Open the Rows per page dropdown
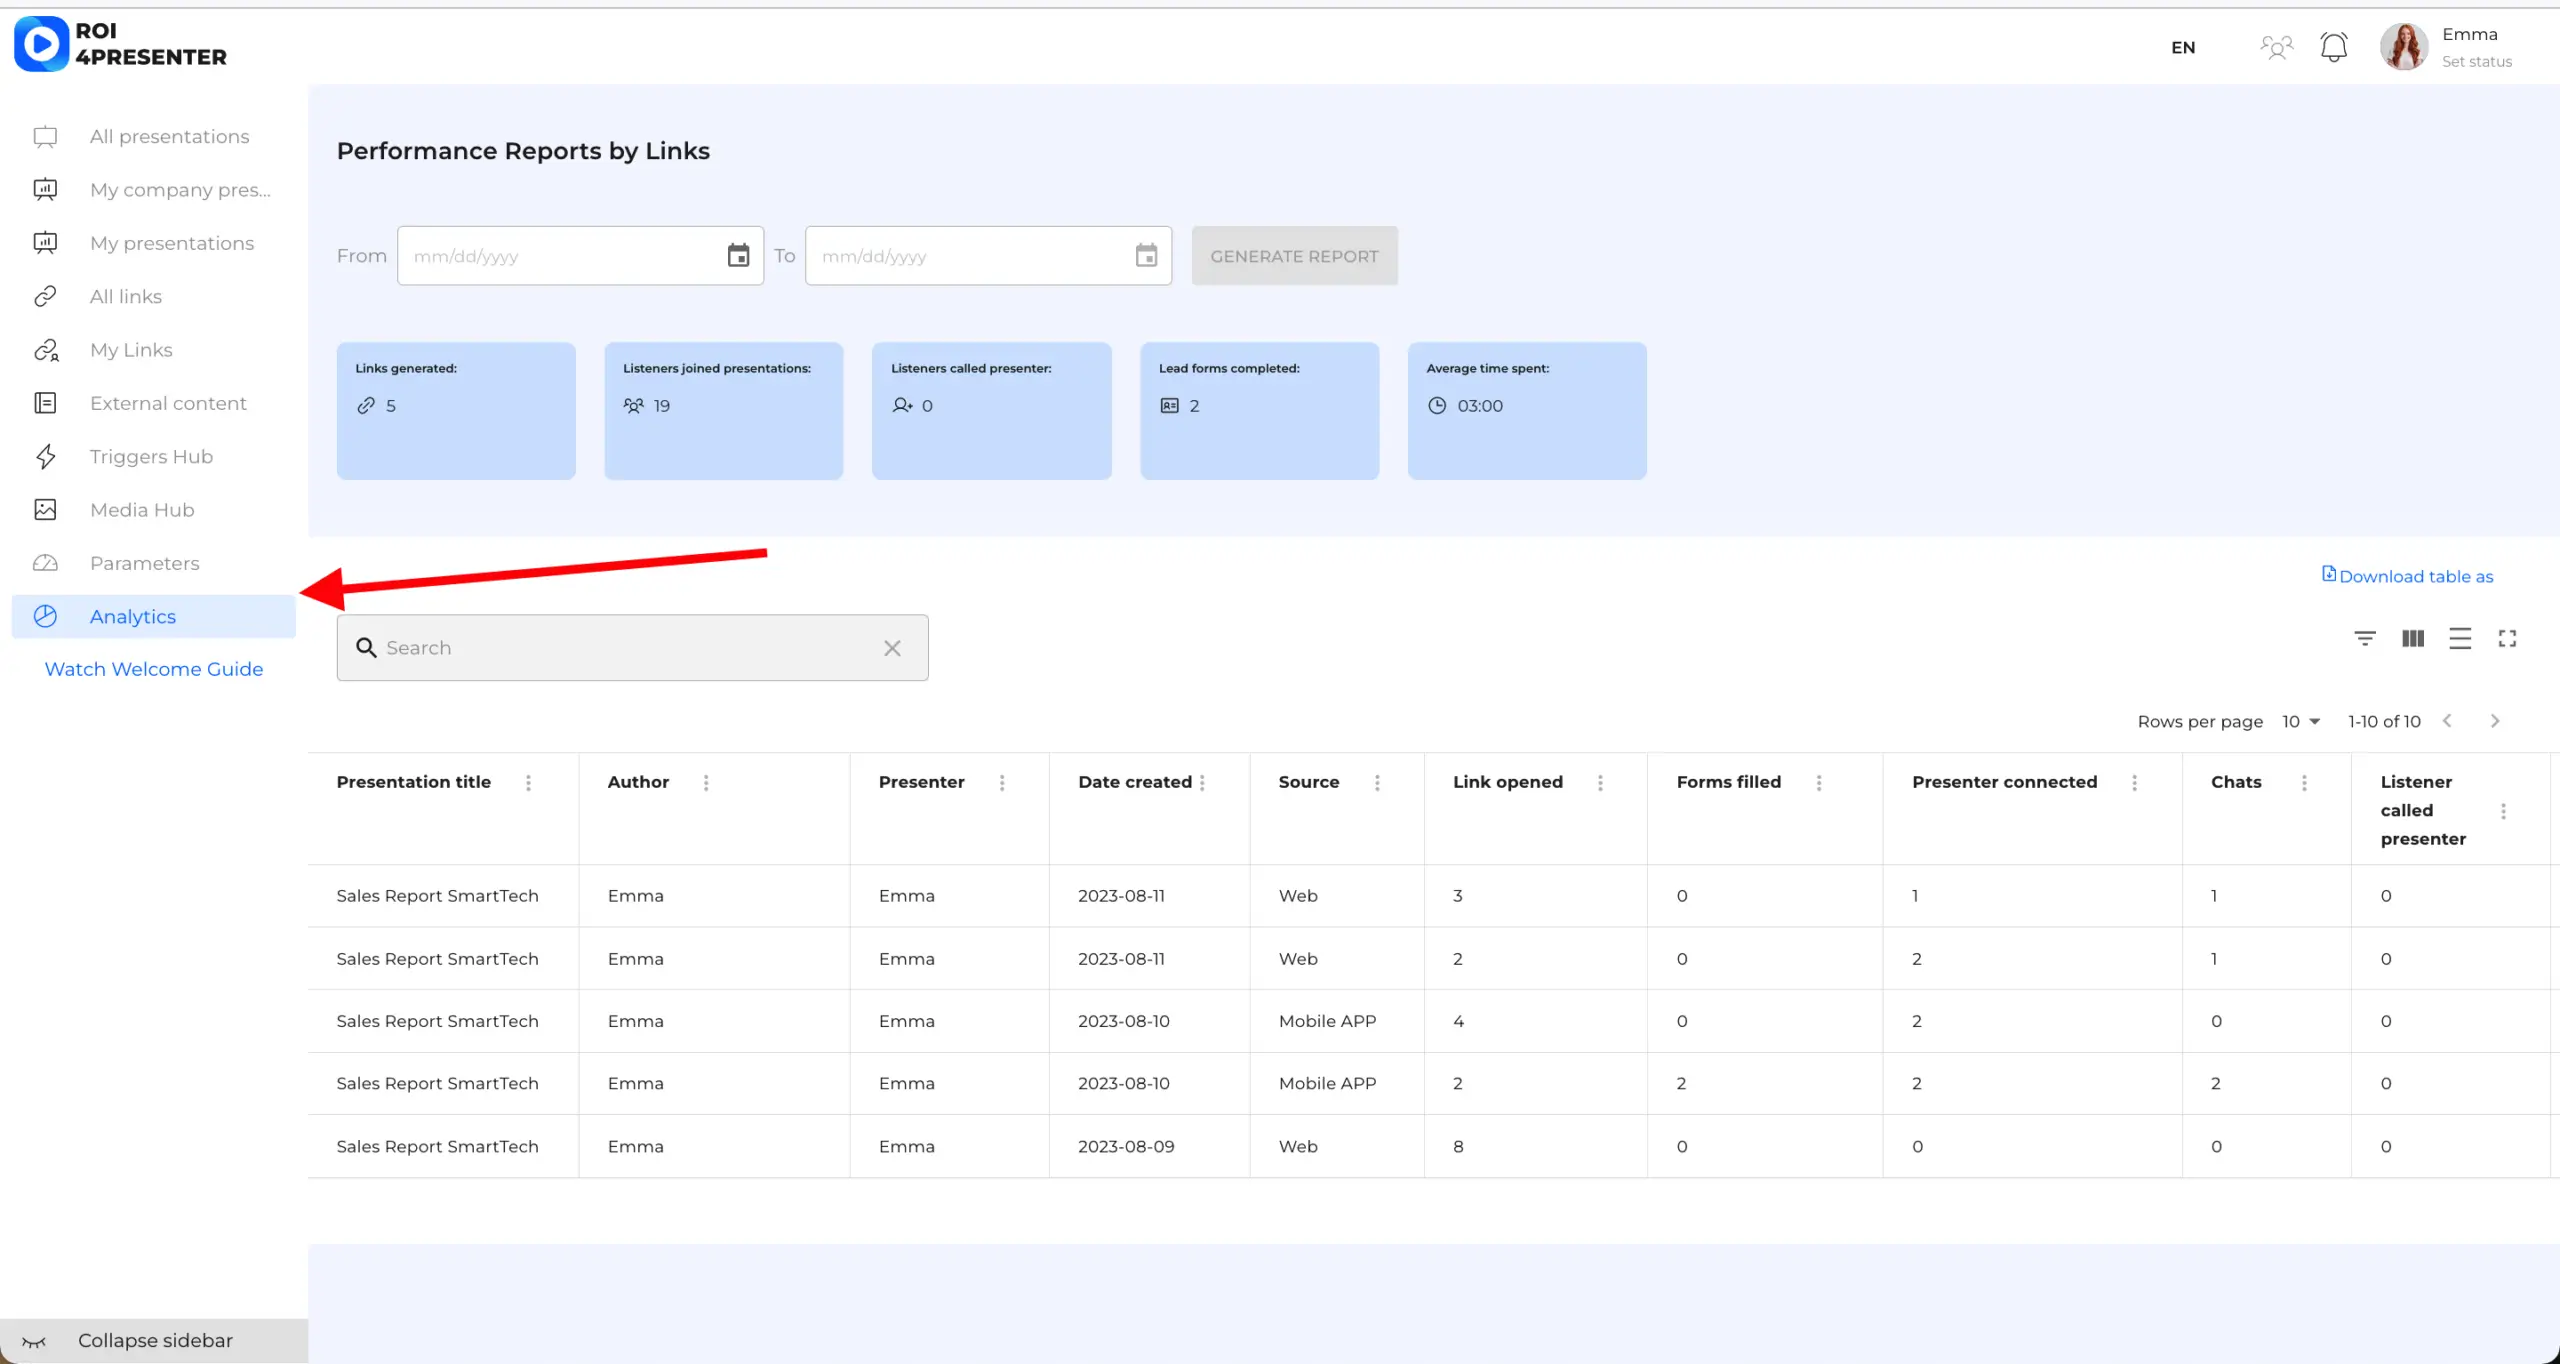 pos(2301,721)
